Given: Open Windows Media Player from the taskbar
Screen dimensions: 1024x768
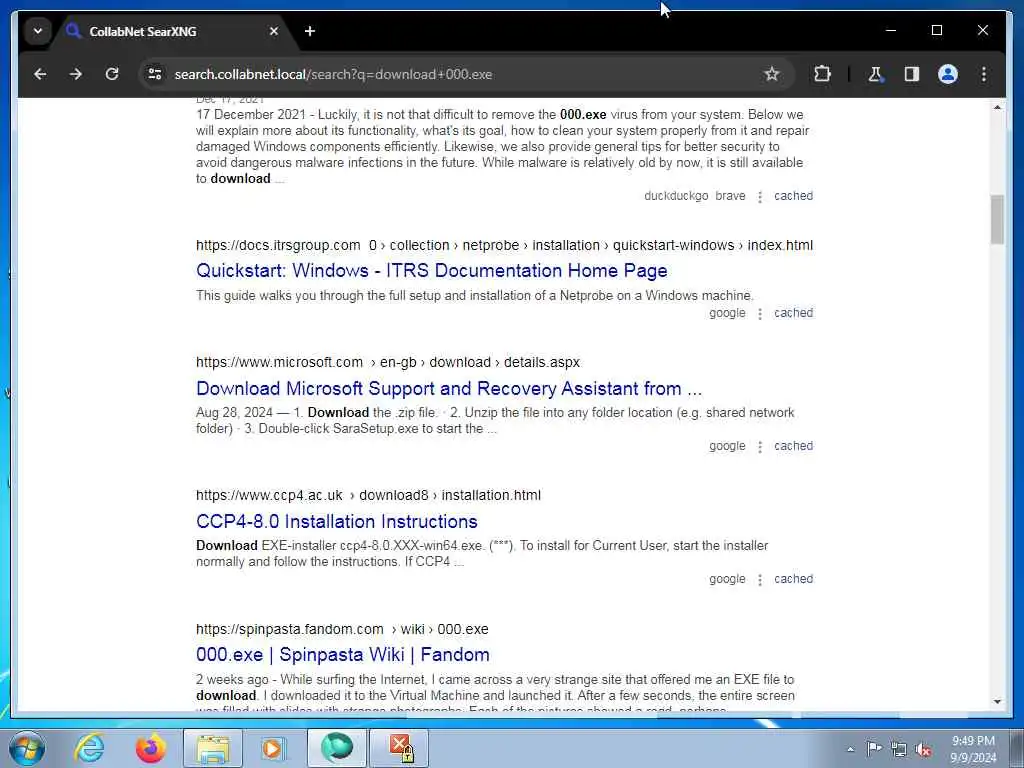Looking at the screenshot, I should [x=273, y=748].
